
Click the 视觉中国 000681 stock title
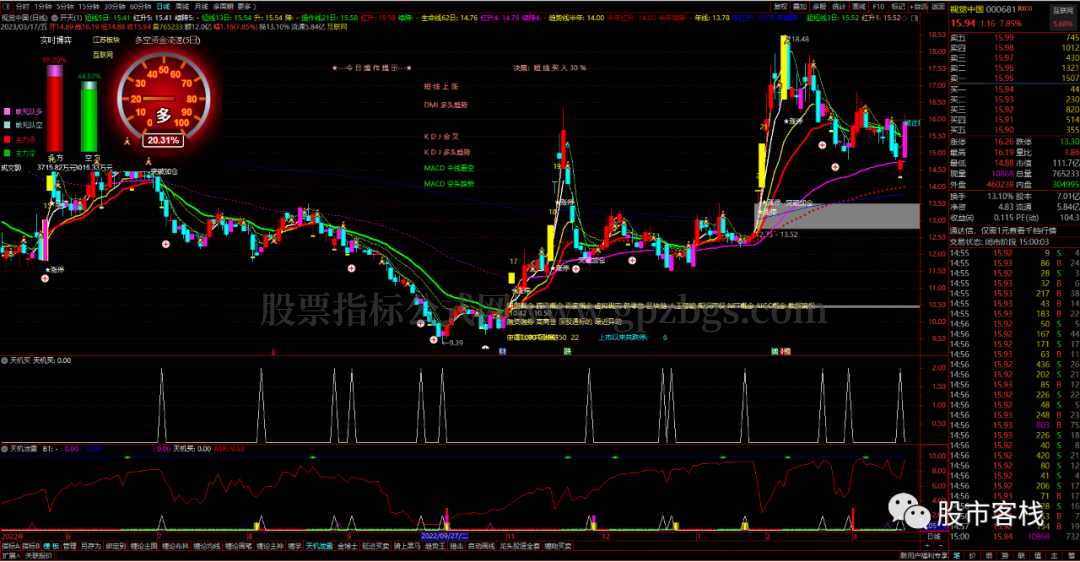pos(982,10)
